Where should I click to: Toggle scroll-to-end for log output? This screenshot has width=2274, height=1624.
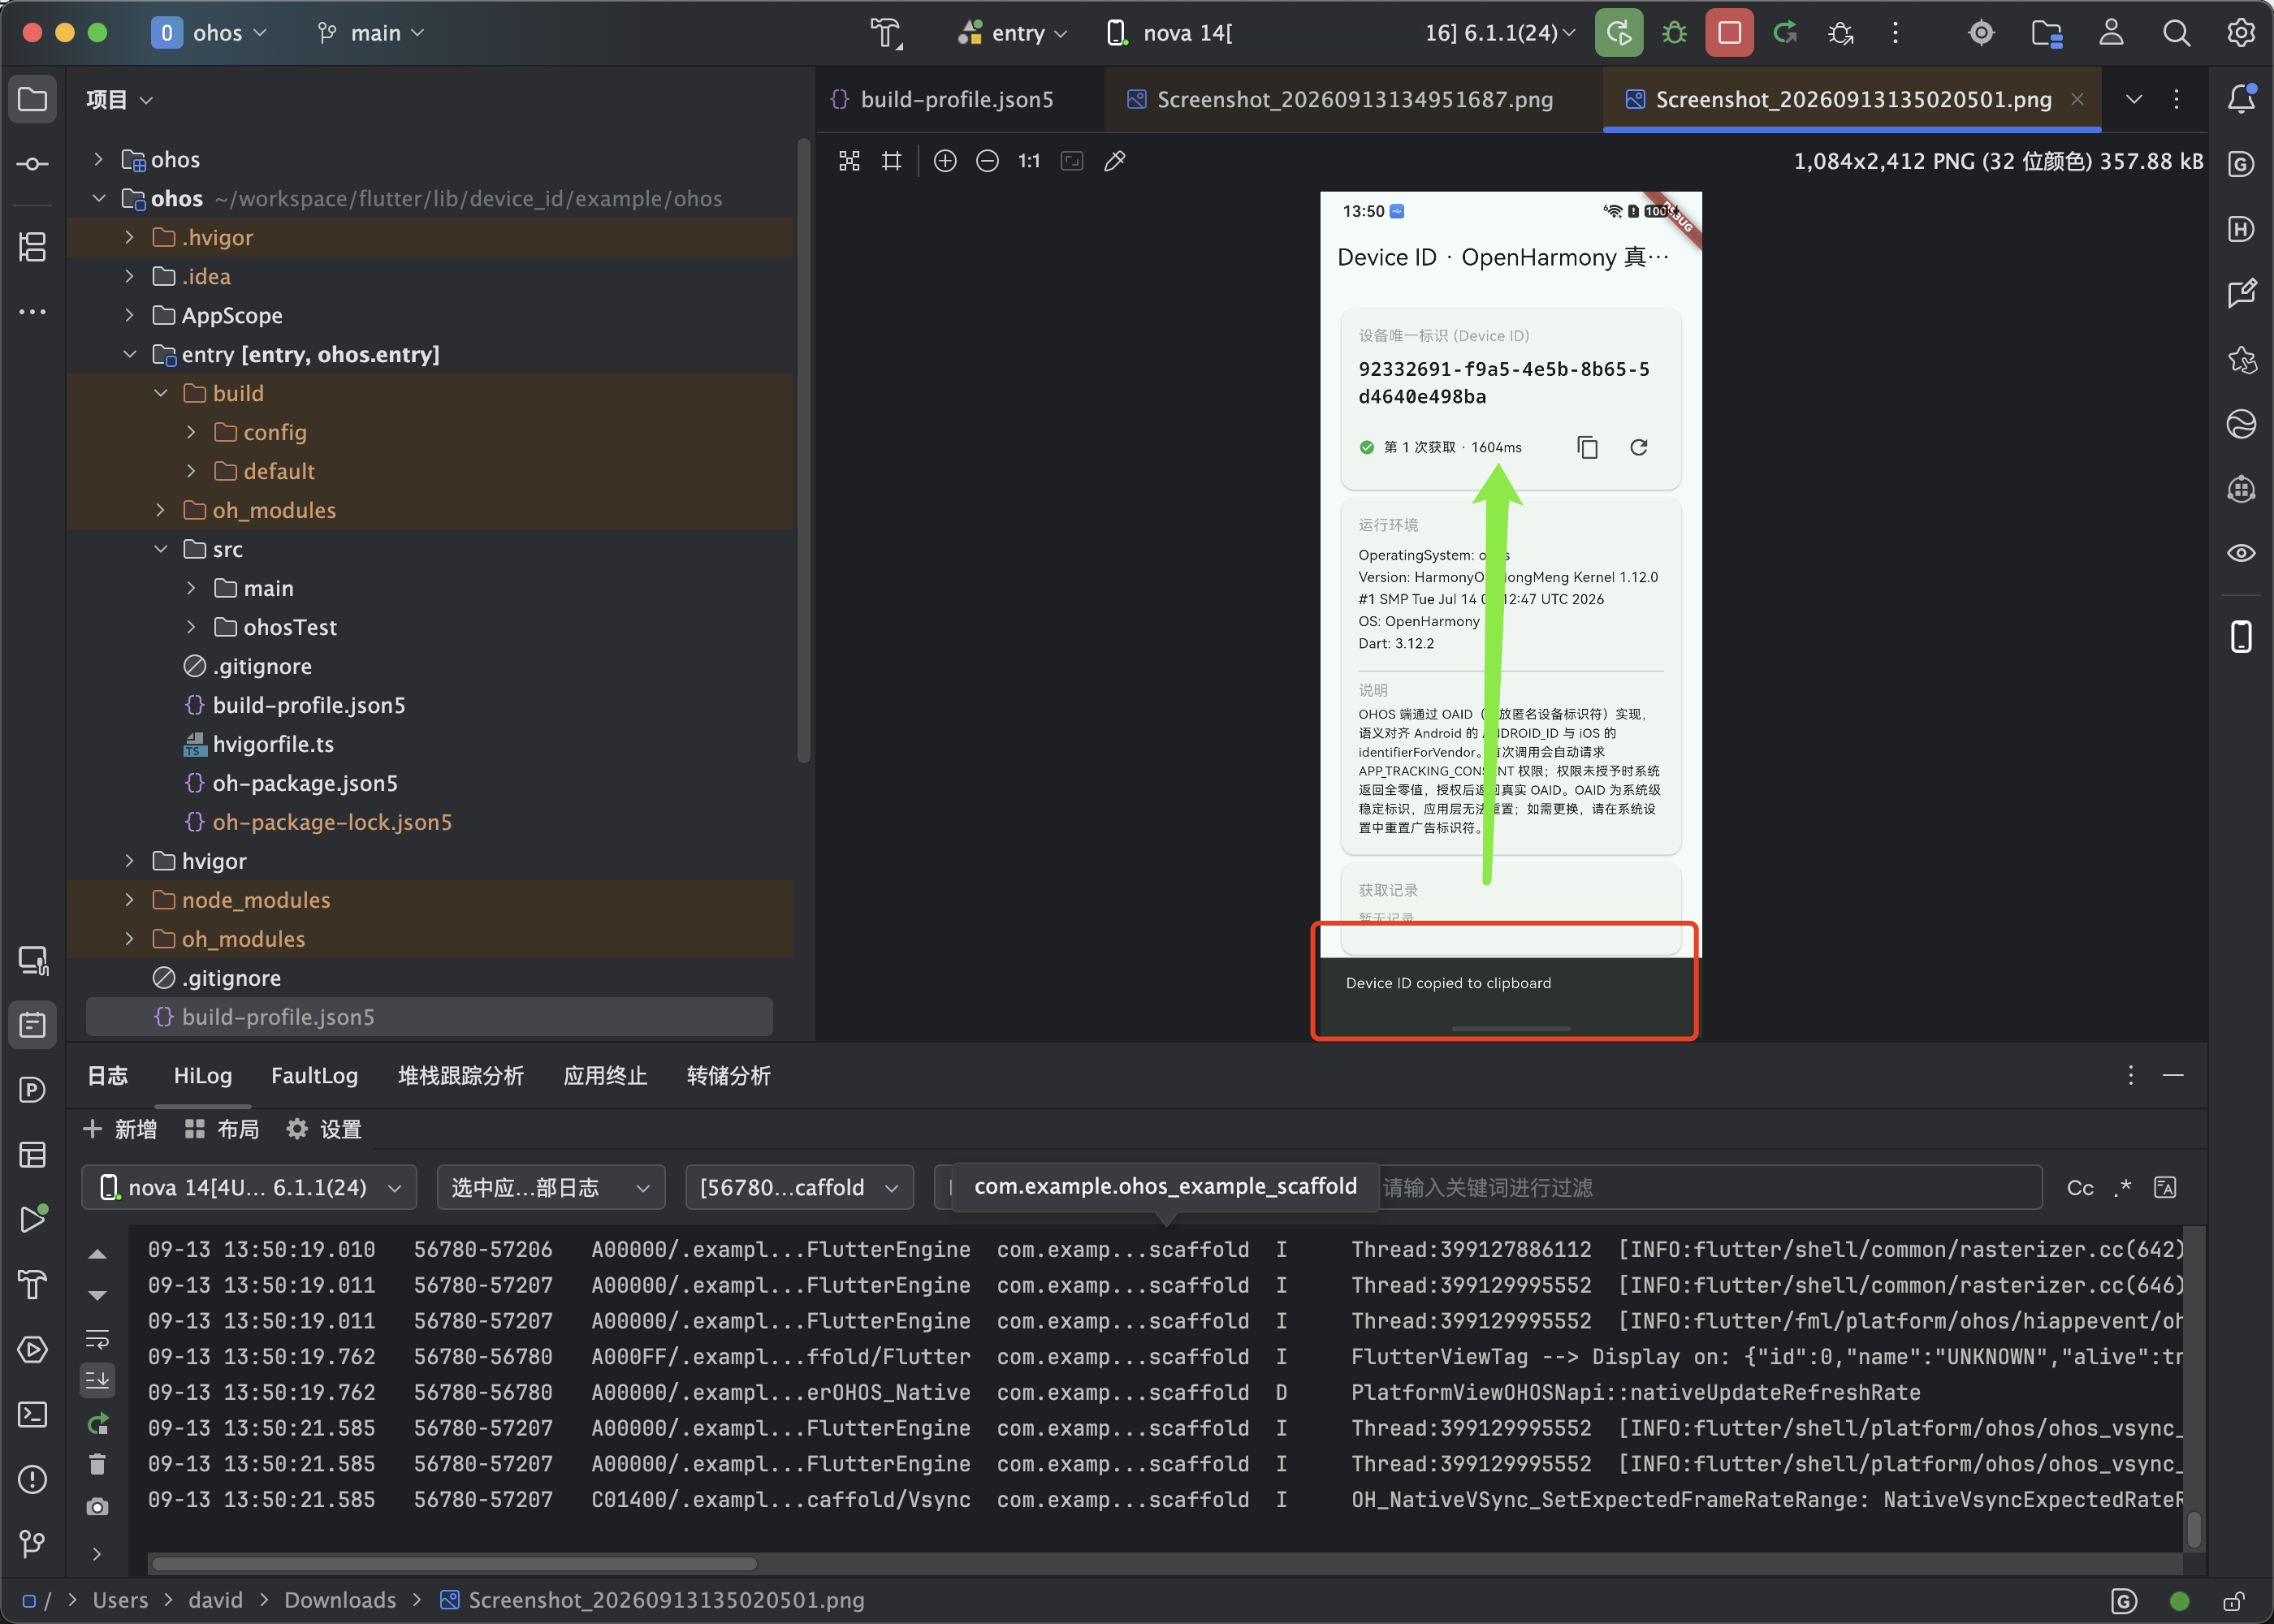pos(97,1380)
